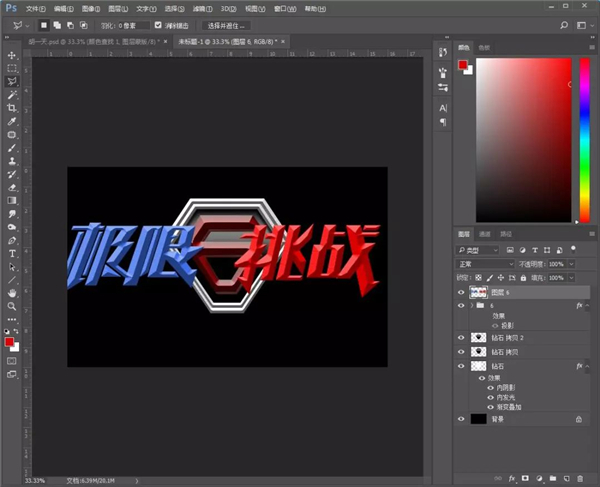Hide the 图层 6 layer
The height and width of the screenshot is (487, 600).
pyautogui.click(x=461, y=293)
